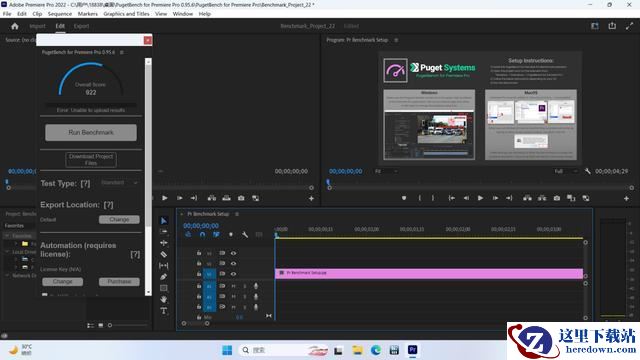640x360 pixels.
Task: Play the Source monitor
Action: point(164,198)
